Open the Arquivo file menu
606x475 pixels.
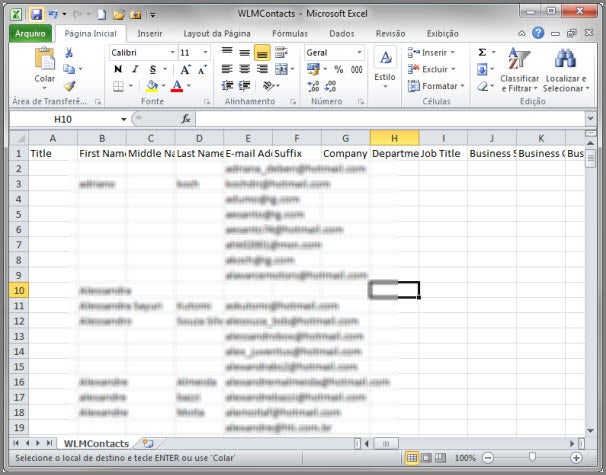(x=30, y=33)
